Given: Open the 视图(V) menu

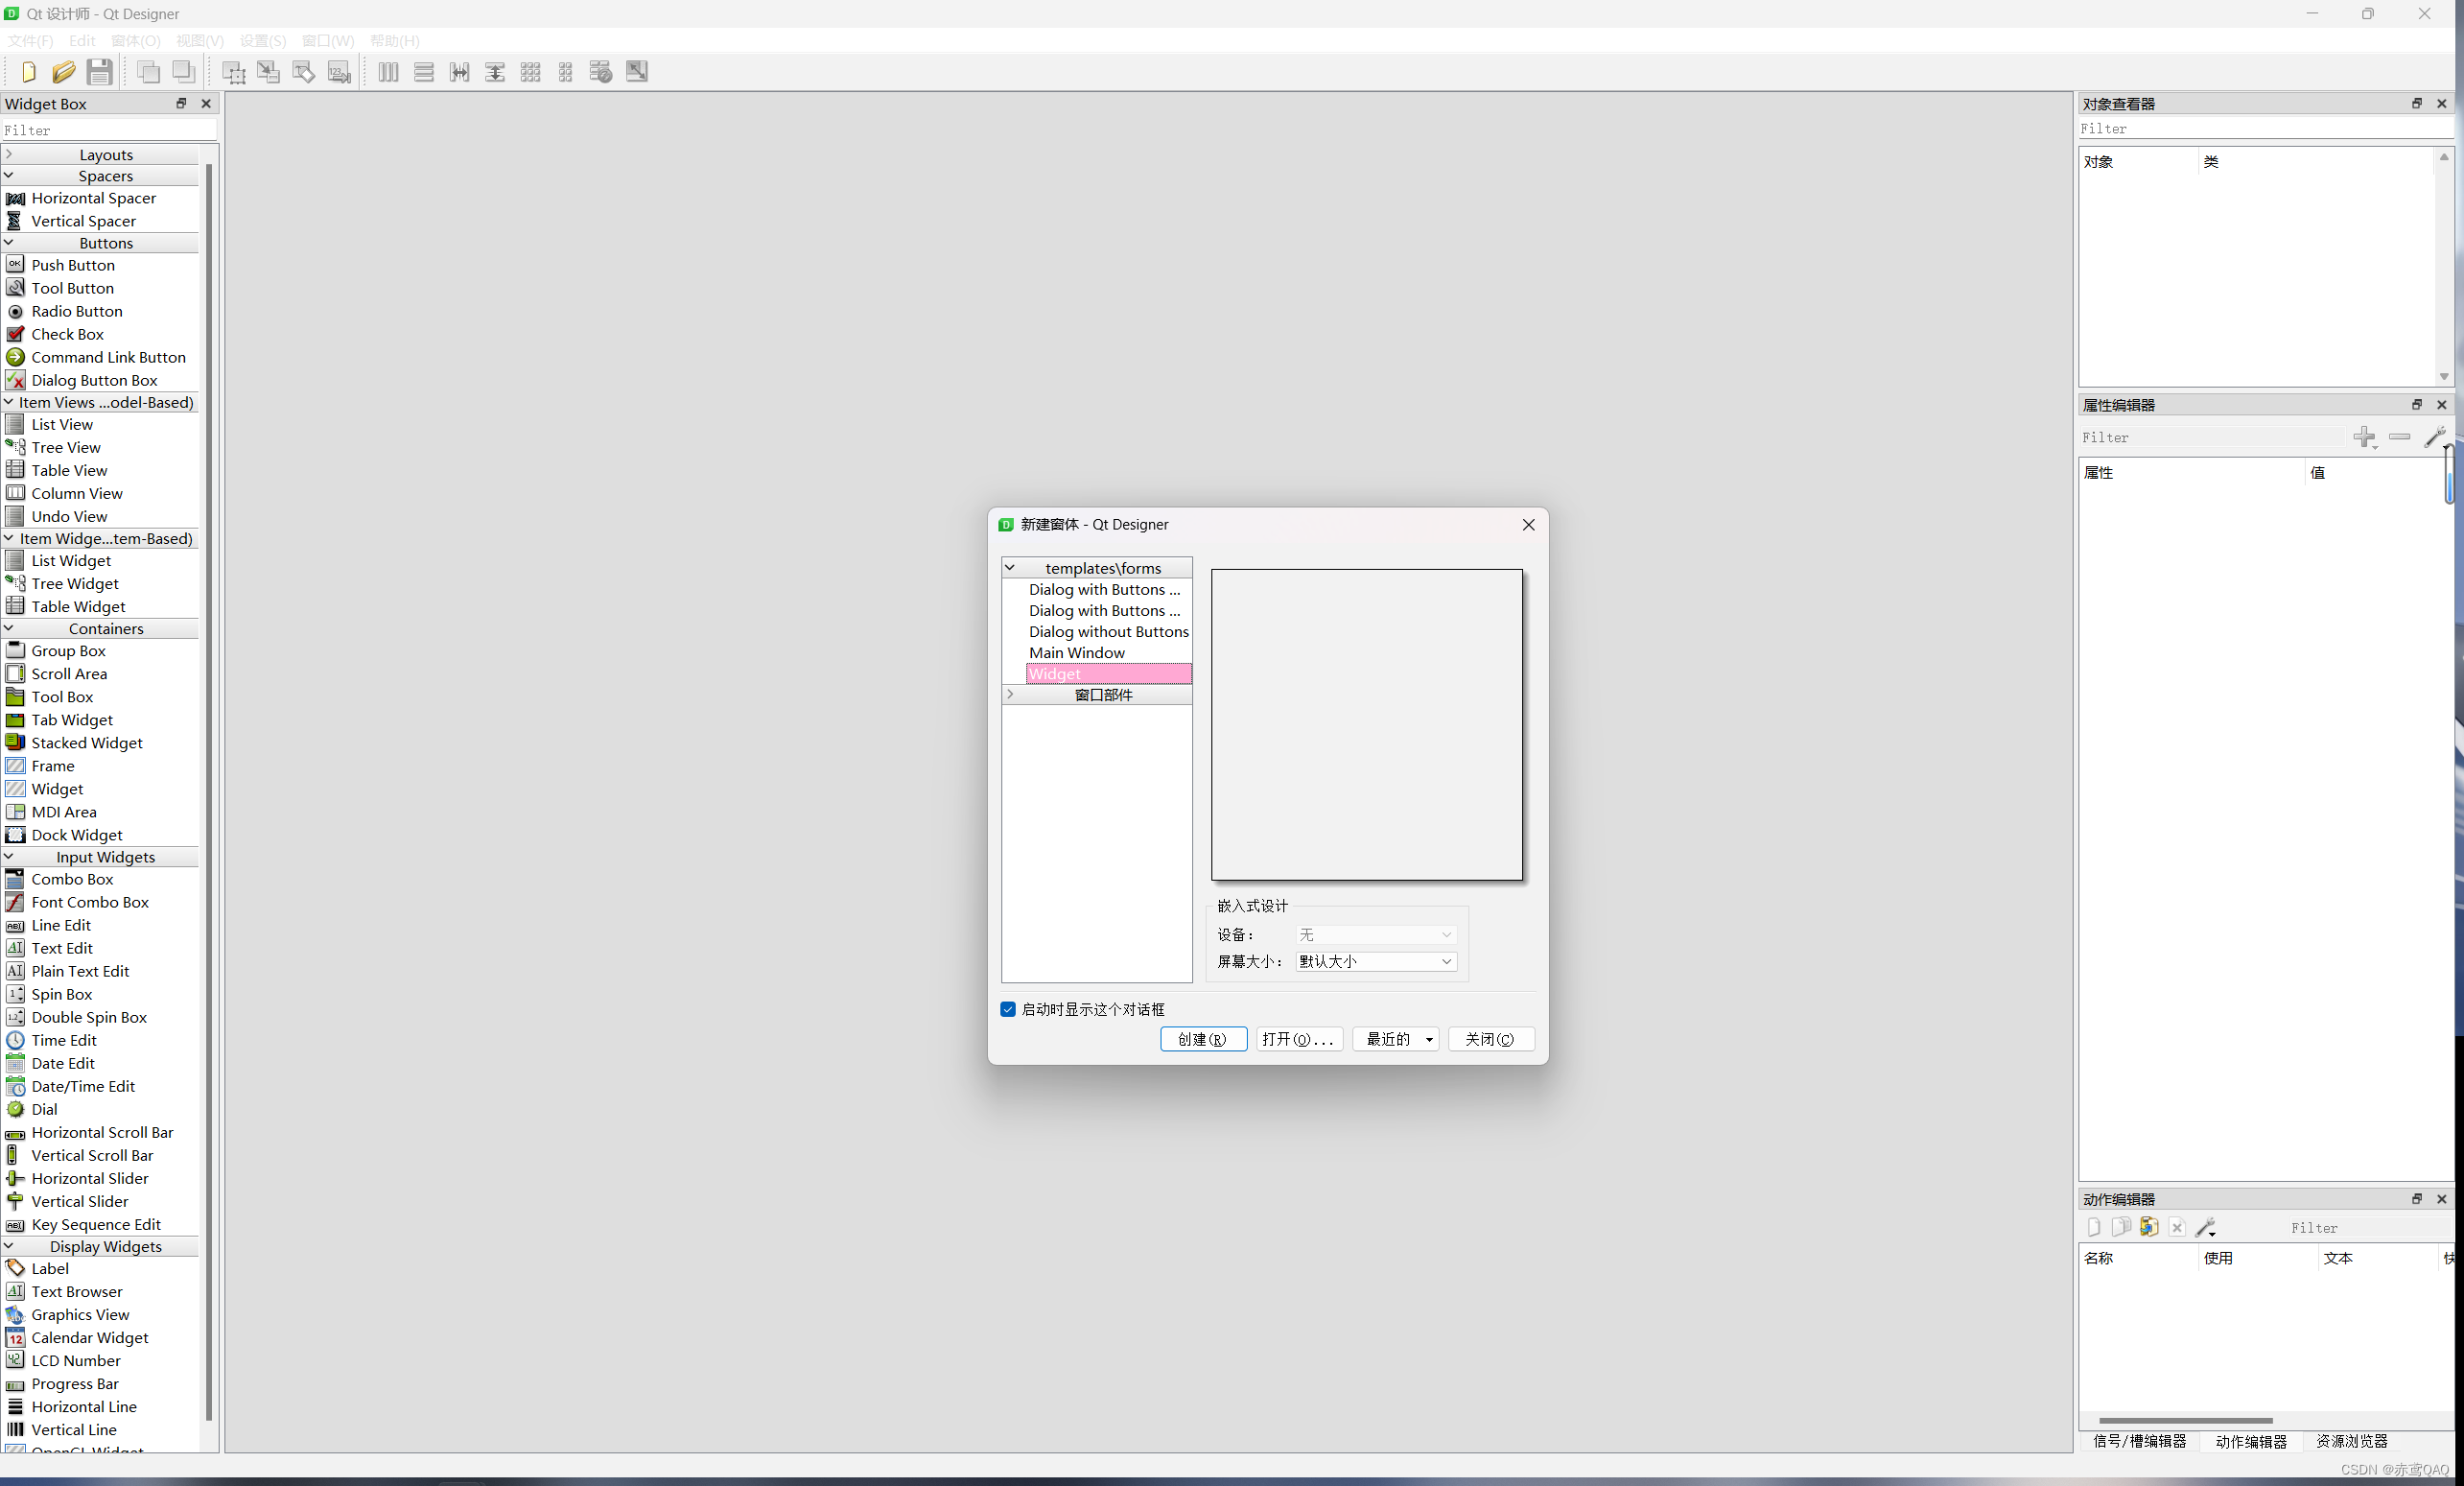Looking at the screenshot, I should coord(200,41).
